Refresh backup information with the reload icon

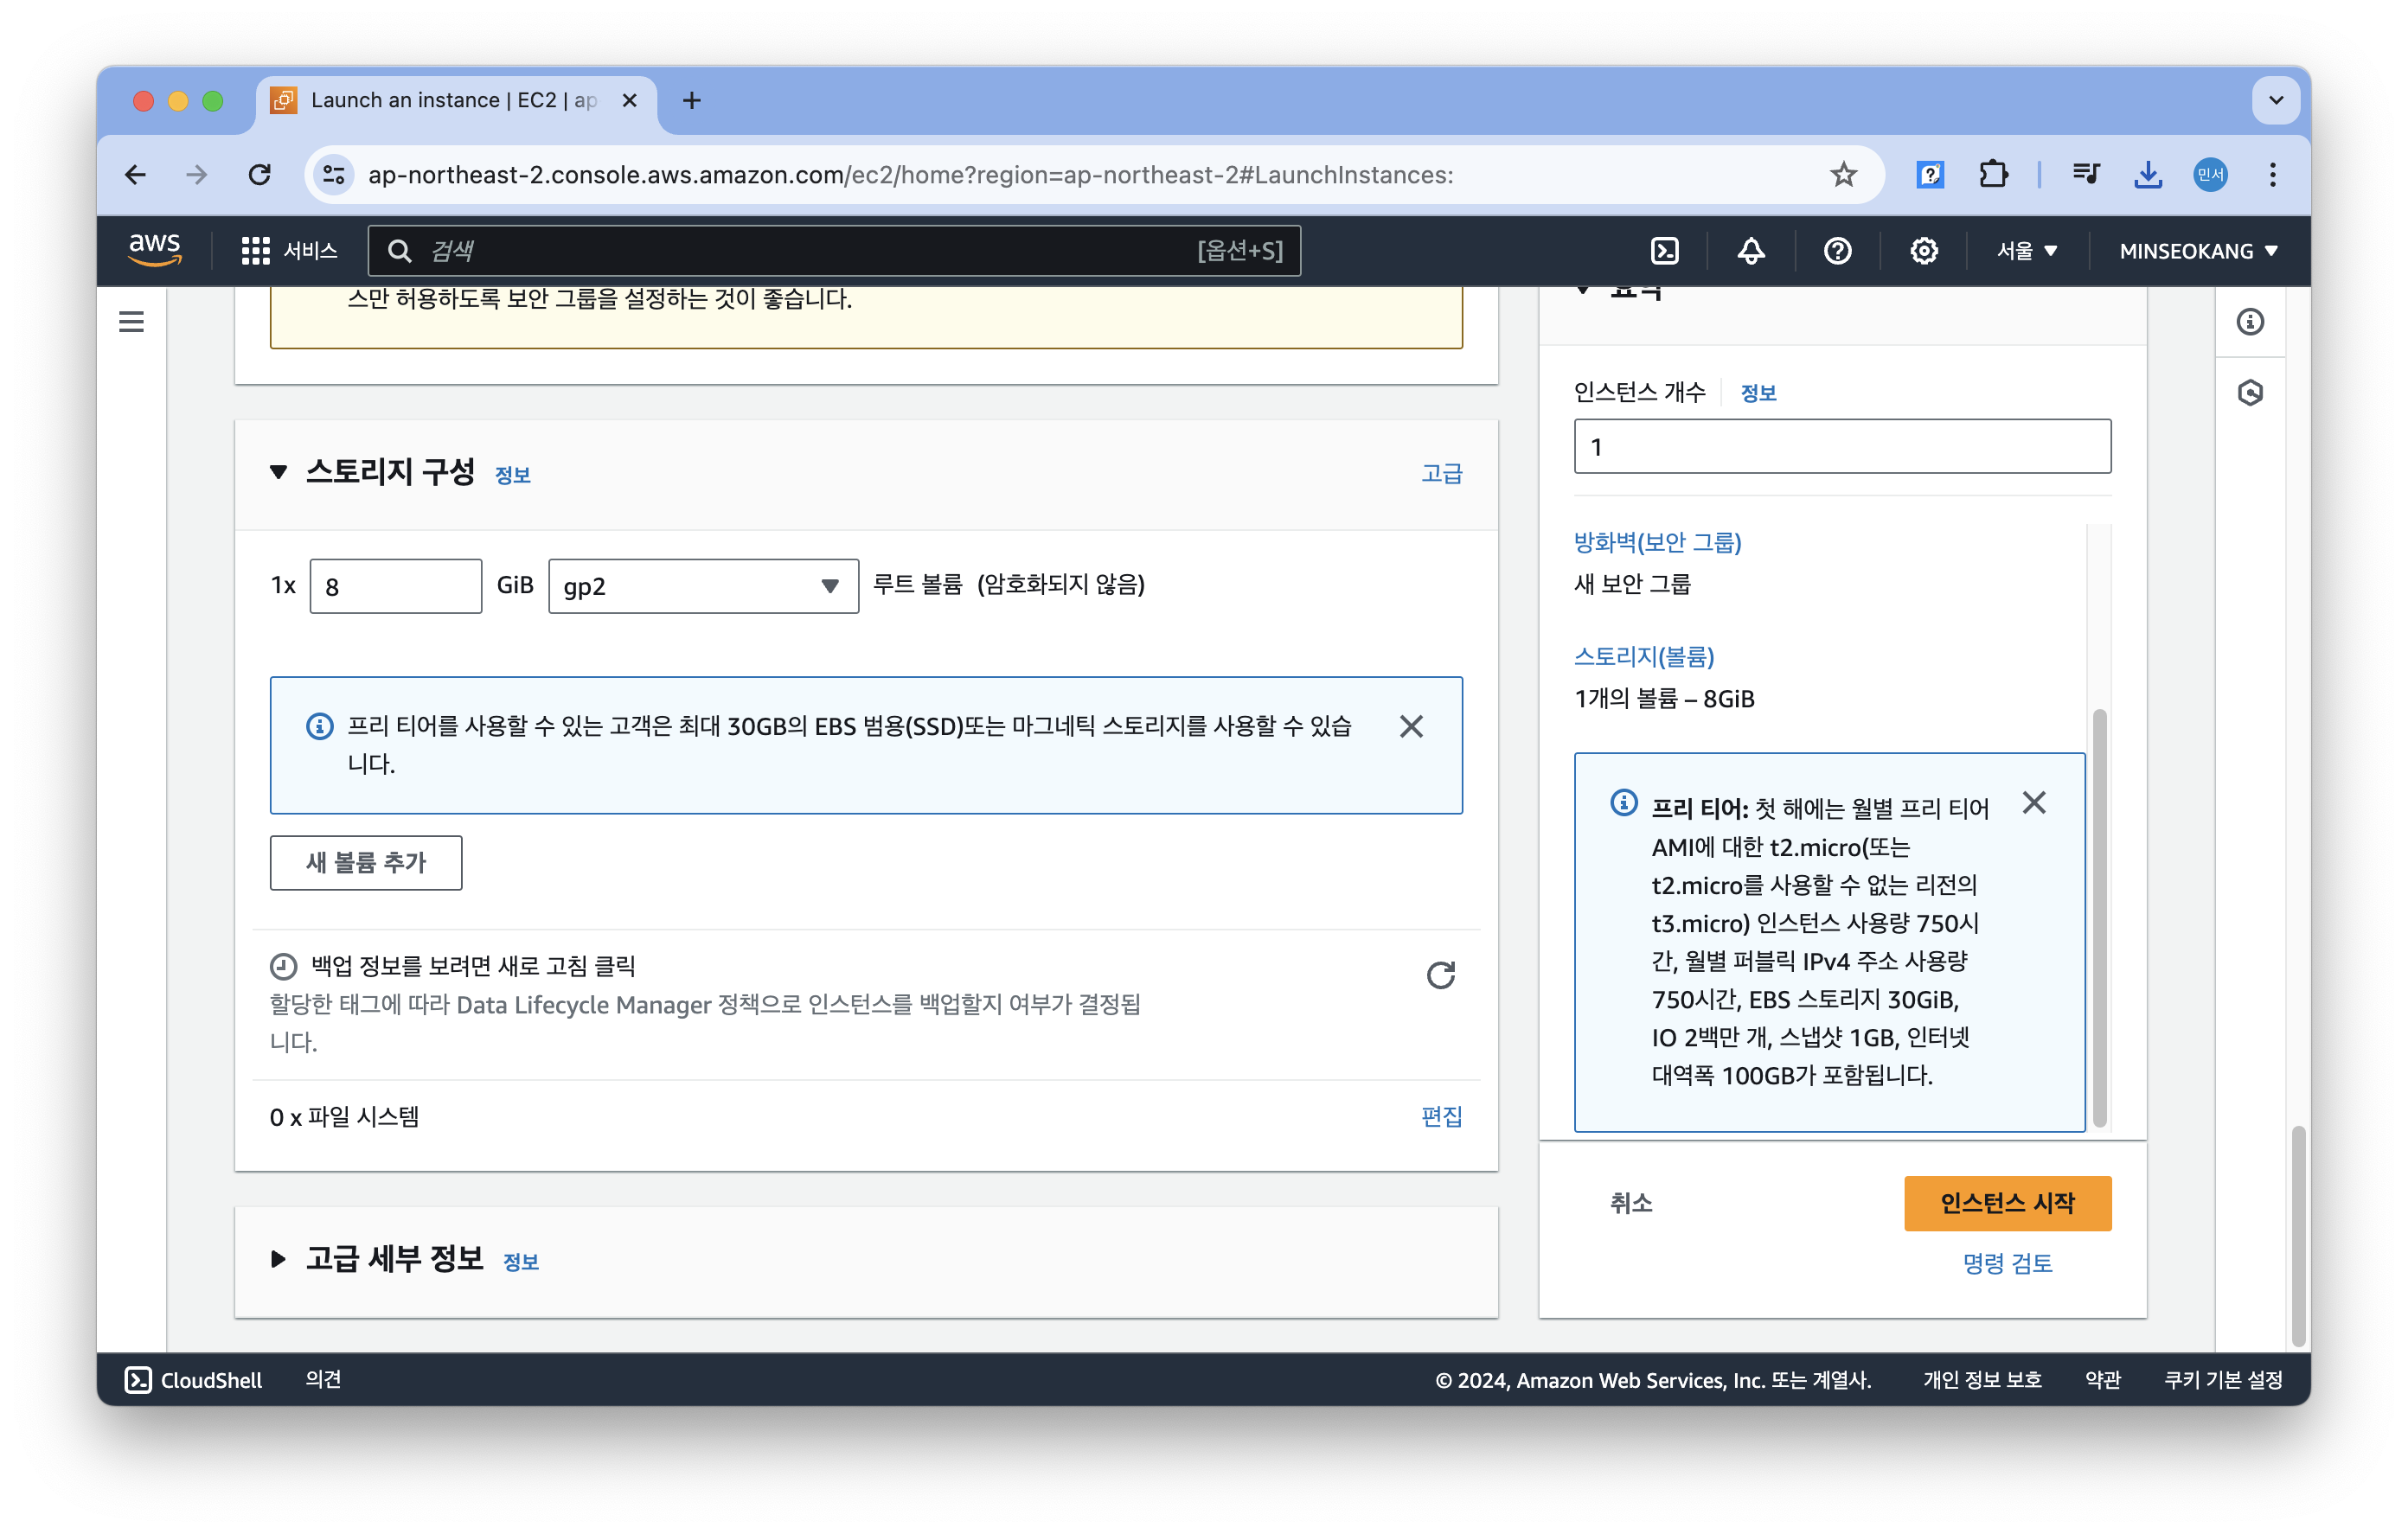pos(1440,975)
